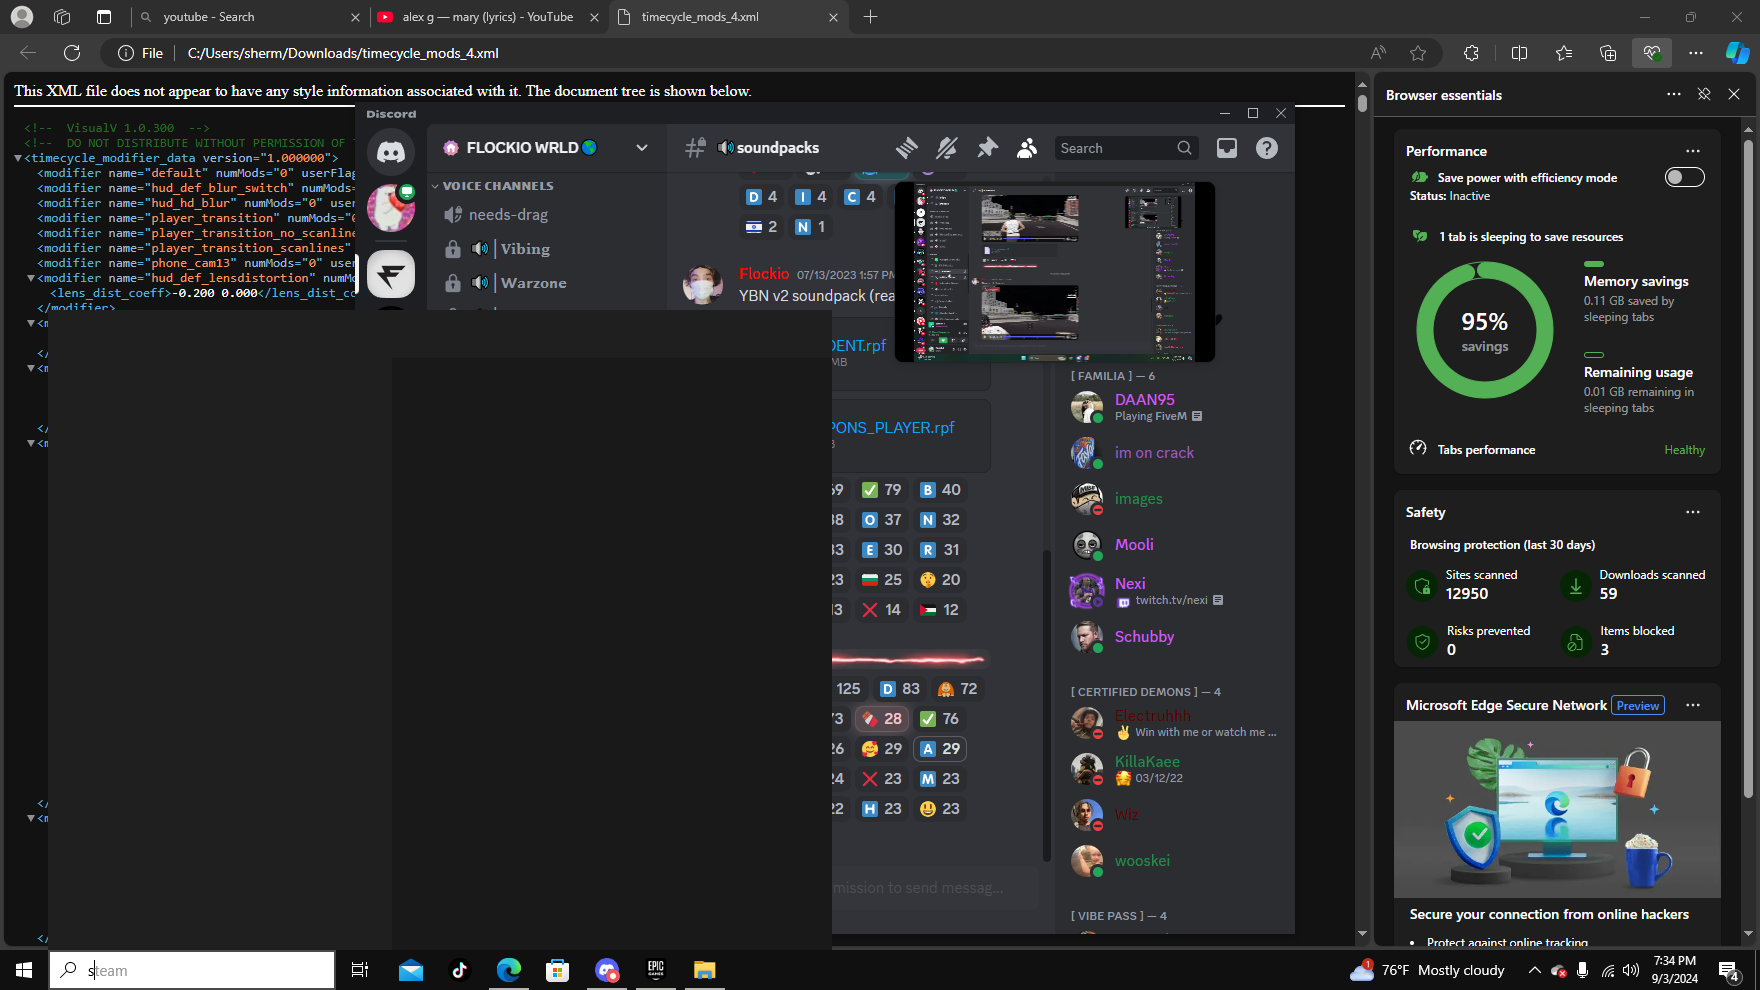Show hidden system tray icons chevron
The width and height of the screenshot is (1760, 990).
point(1534,970)
